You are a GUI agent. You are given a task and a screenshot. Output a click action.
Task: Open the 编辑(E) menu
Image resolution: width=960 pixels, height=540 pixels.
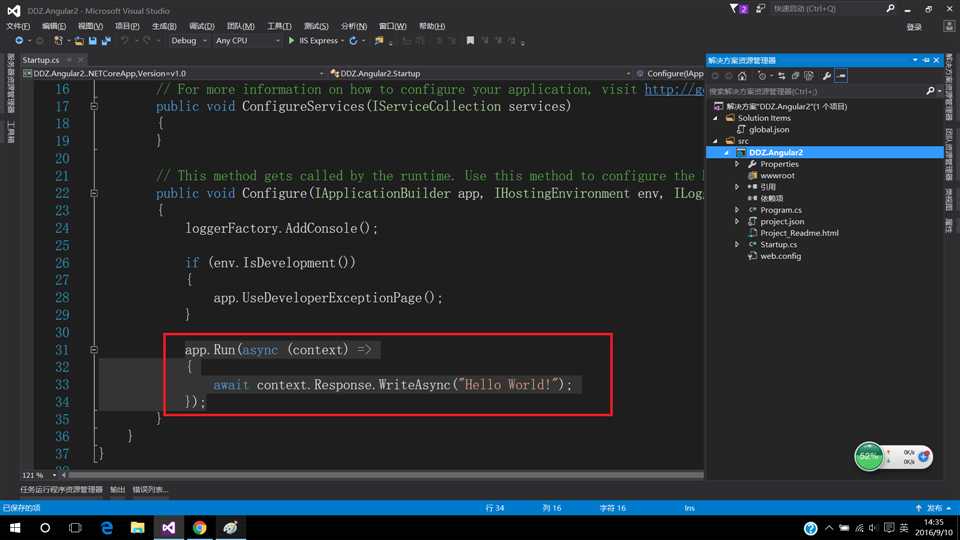click(54, 26)
